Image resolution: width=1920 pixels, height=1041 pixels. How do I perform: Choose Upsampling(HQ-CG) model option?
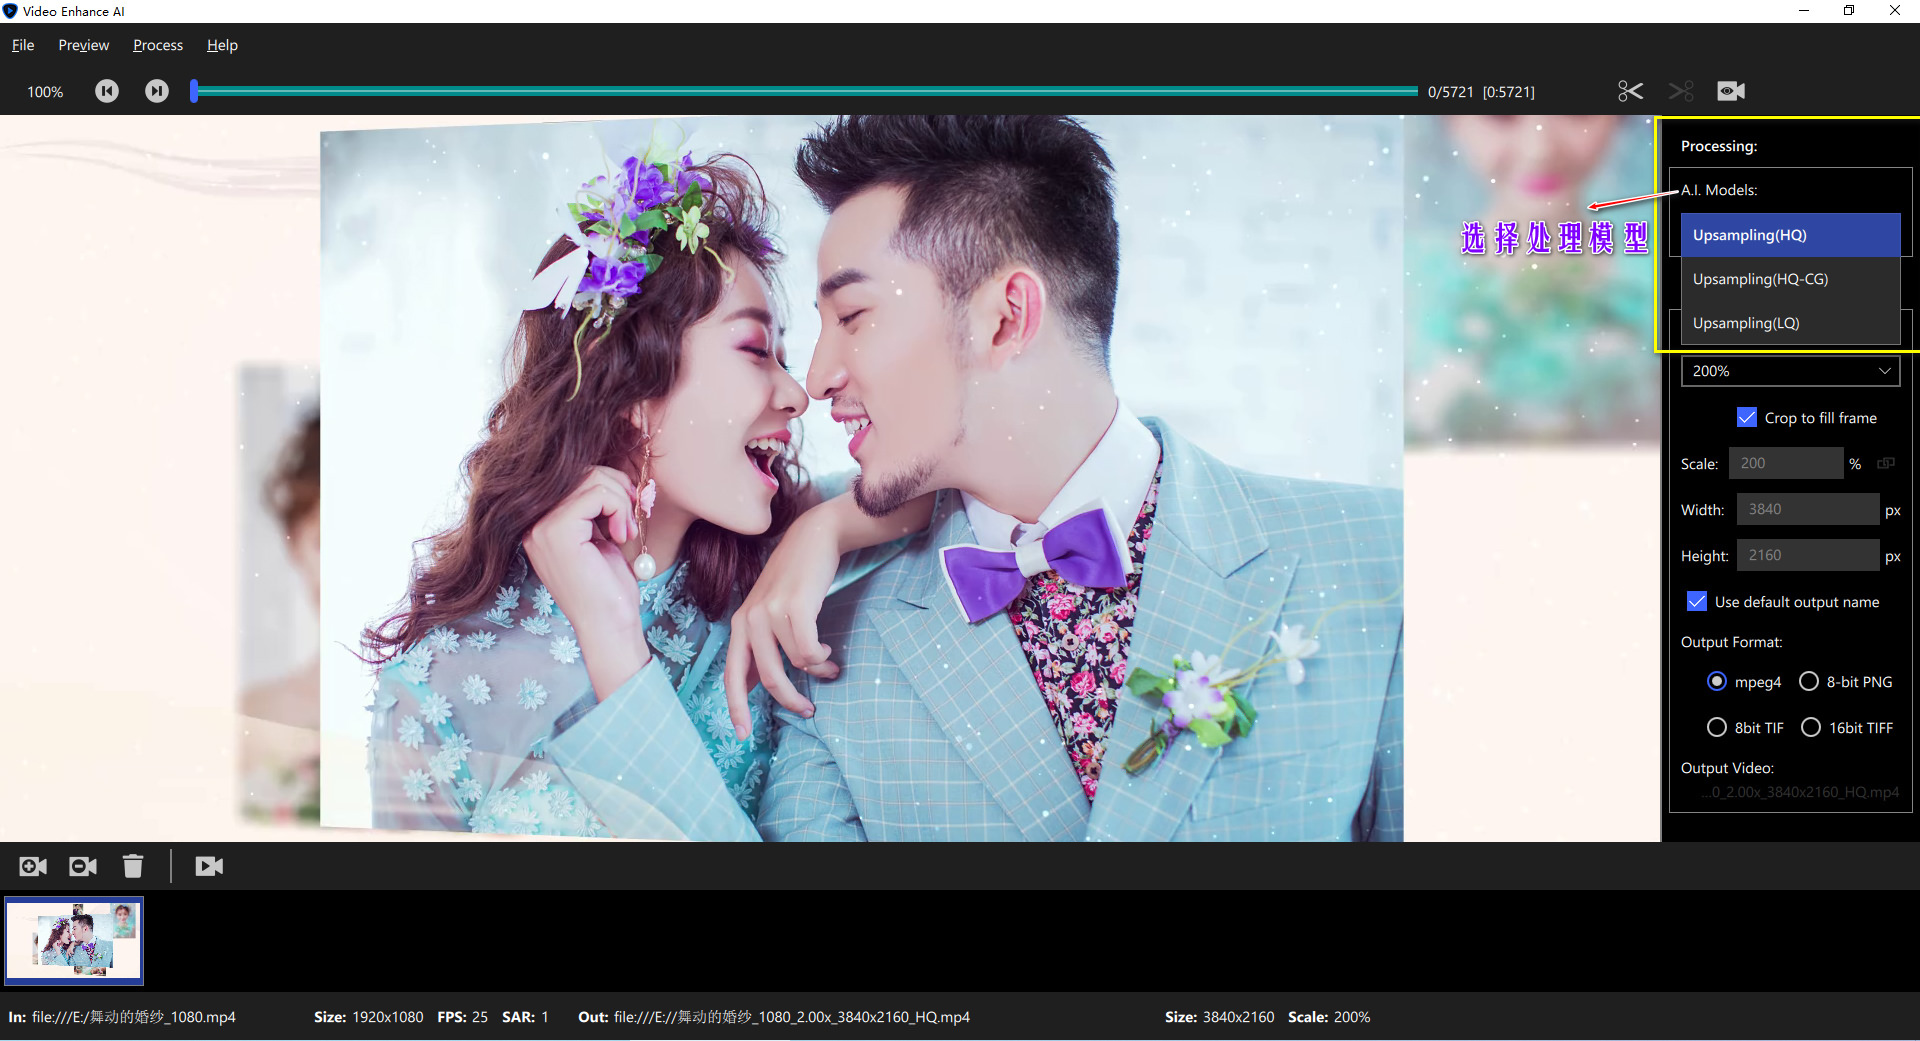click(x=1790, y=279)
